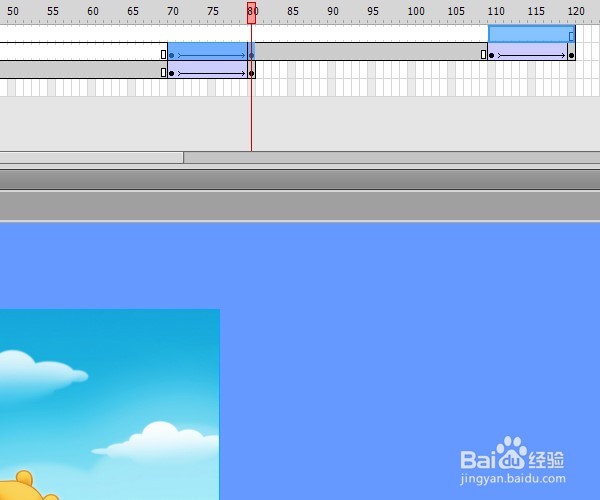Screen dimensions: 600x500
Task: Select second layer's keyframe dot at frame 70
Action: coord(171,55)
